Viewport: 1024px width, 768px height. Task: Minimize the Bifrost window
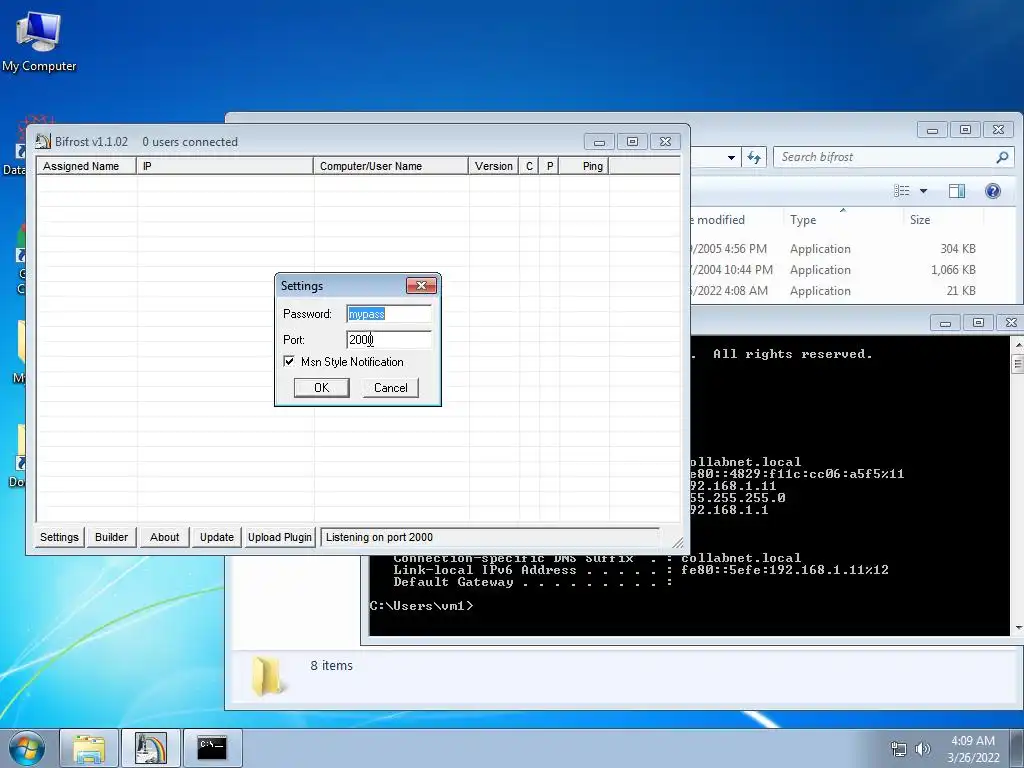[599, 142]
